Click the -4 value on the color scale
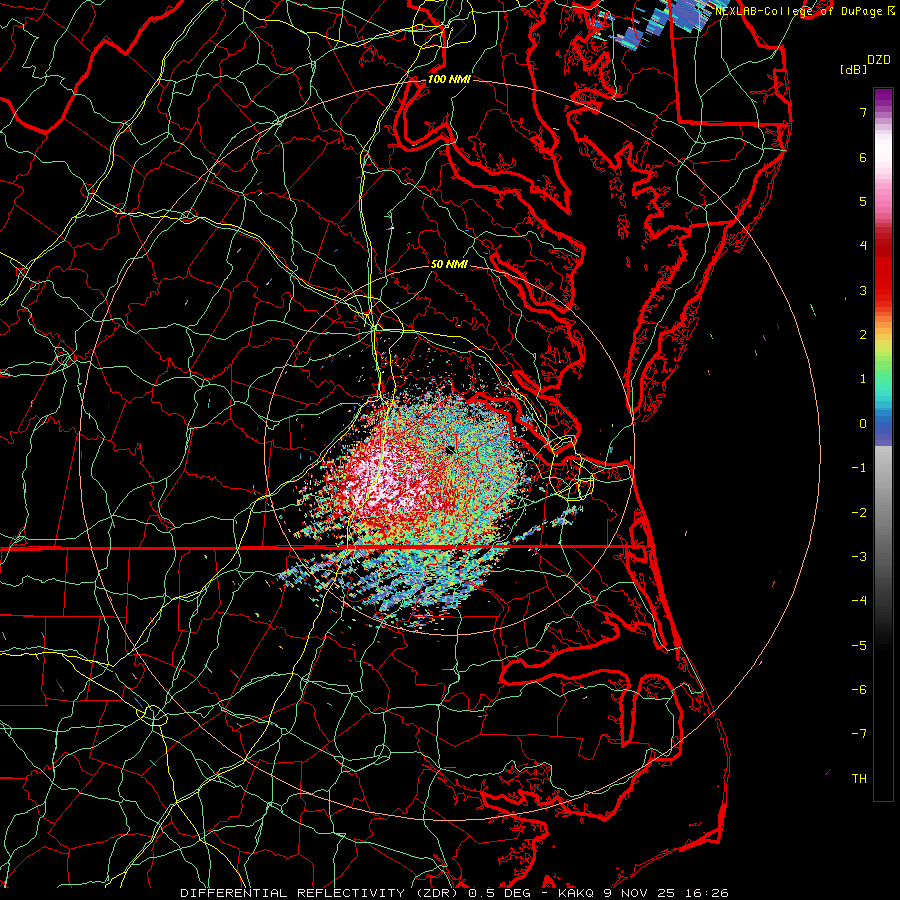 (x=859, y=601)
